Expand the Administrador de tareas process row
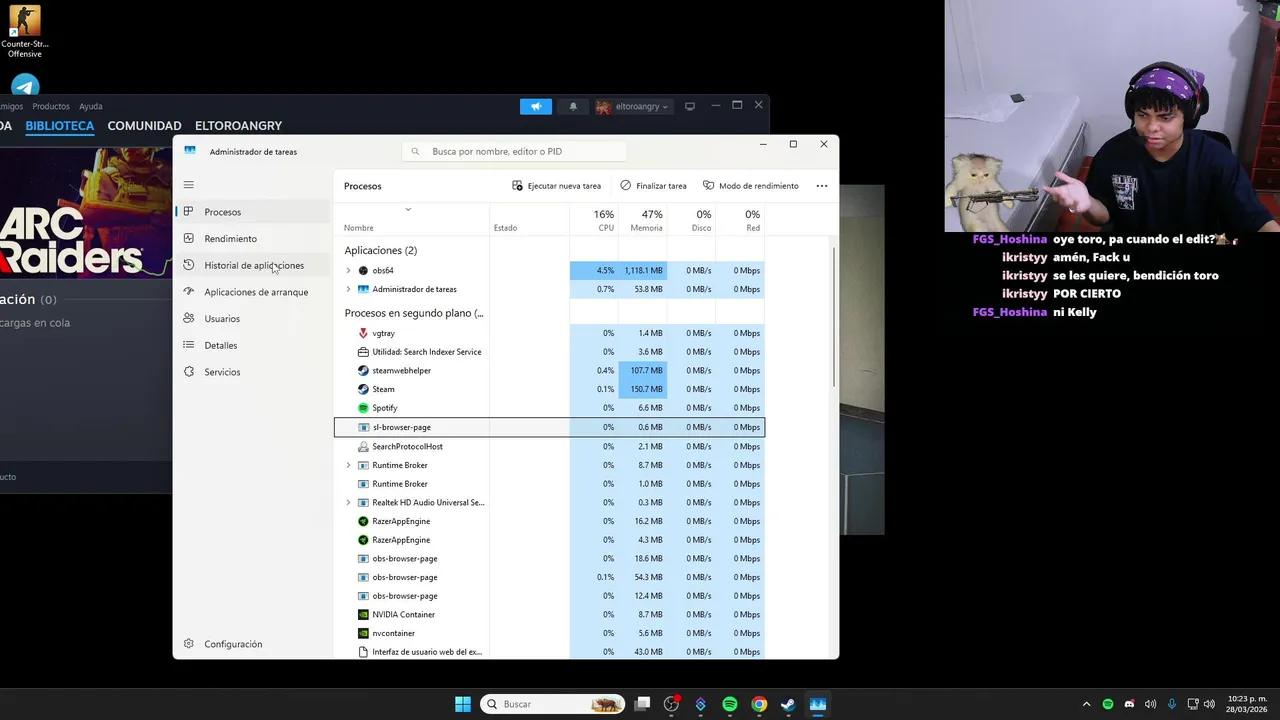The height and width of the screenshot is (720, 1280). pyautogui.click(x=348, y=289)
